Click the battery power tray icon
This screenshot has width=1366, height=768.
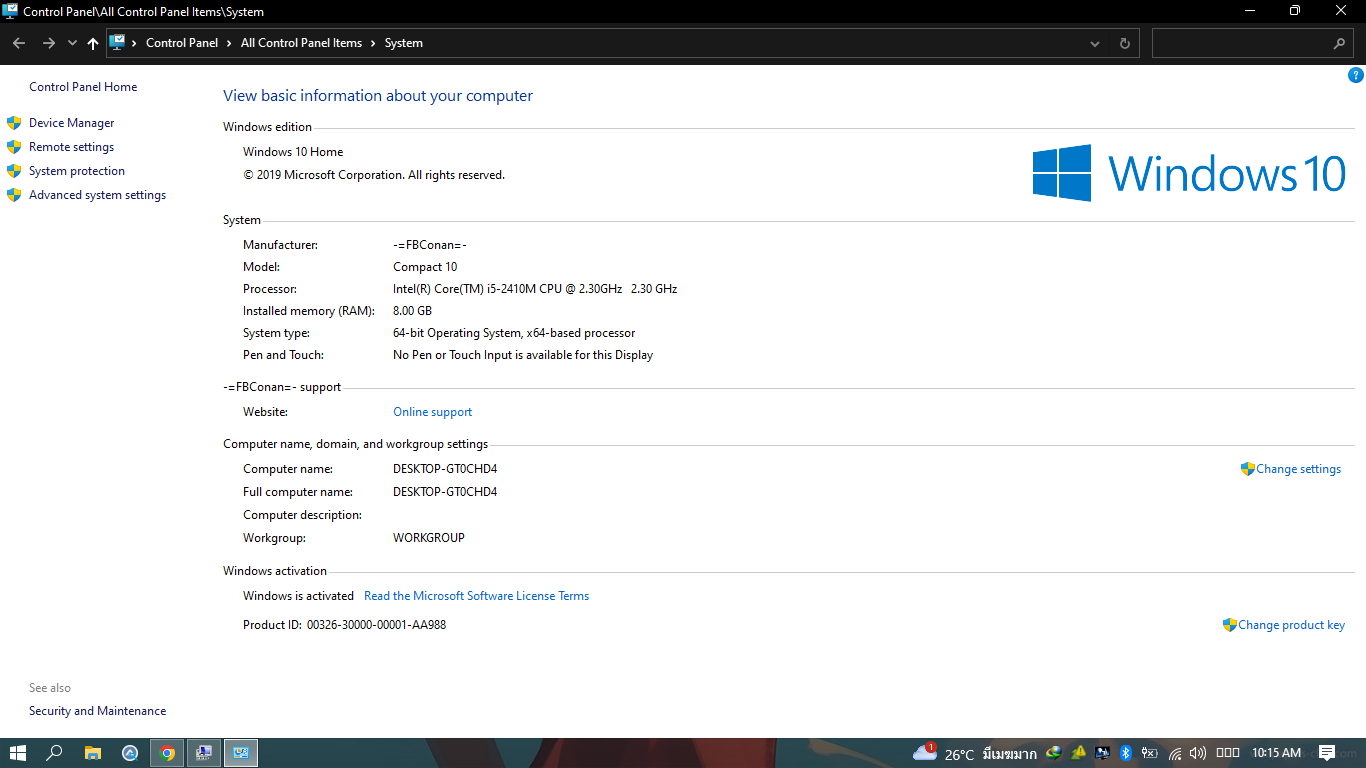click(x=1150, y=753)
